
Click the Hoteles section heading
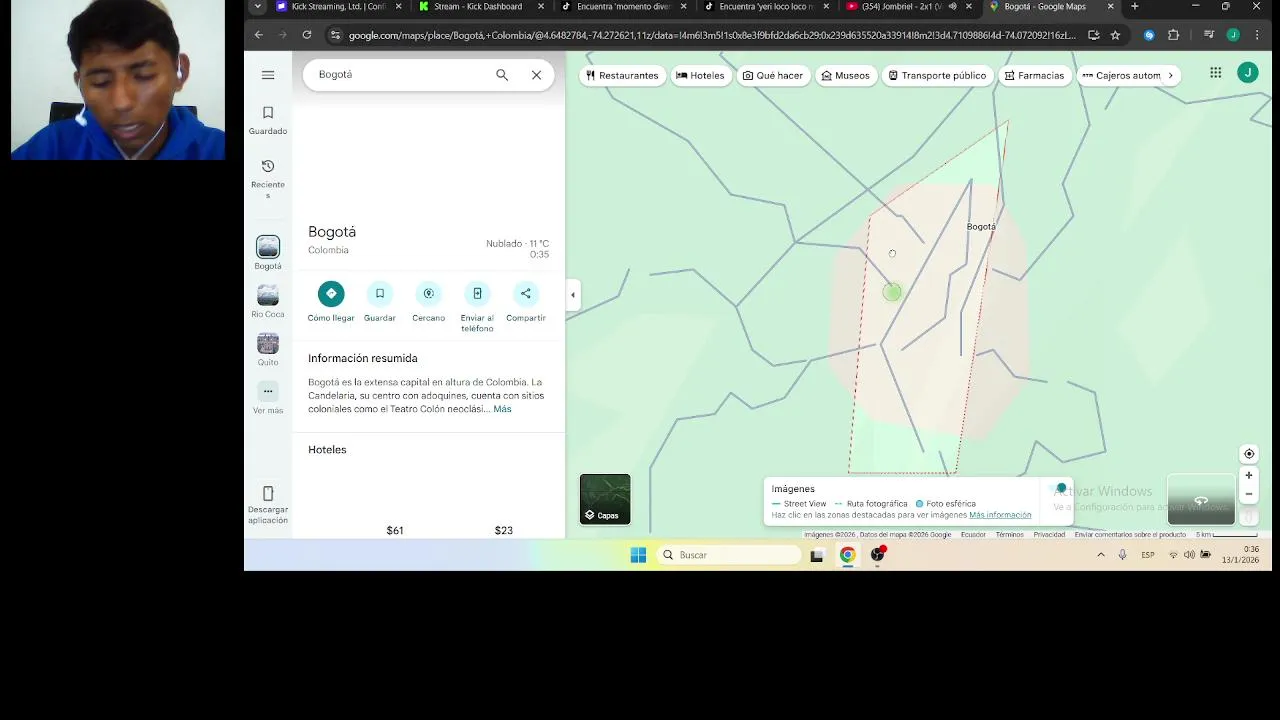click(x=327, y=450)
